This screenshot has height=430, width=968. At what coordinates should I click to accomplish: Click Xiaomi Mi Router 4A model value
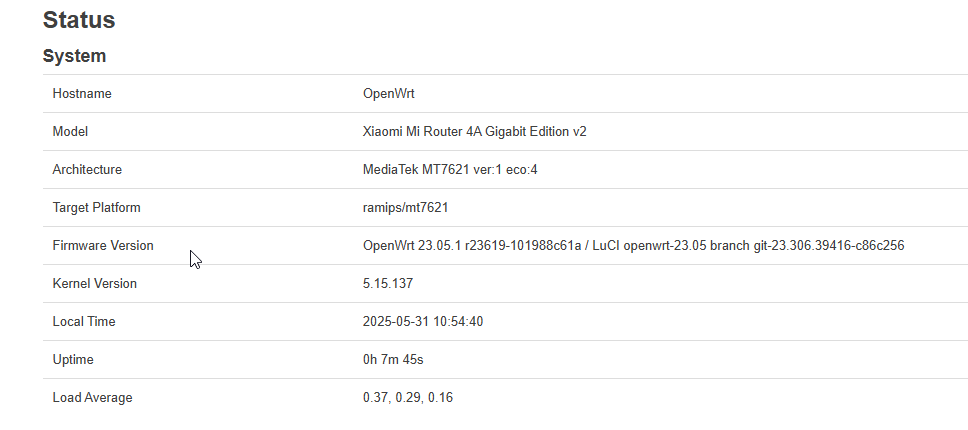click(475, 131)
